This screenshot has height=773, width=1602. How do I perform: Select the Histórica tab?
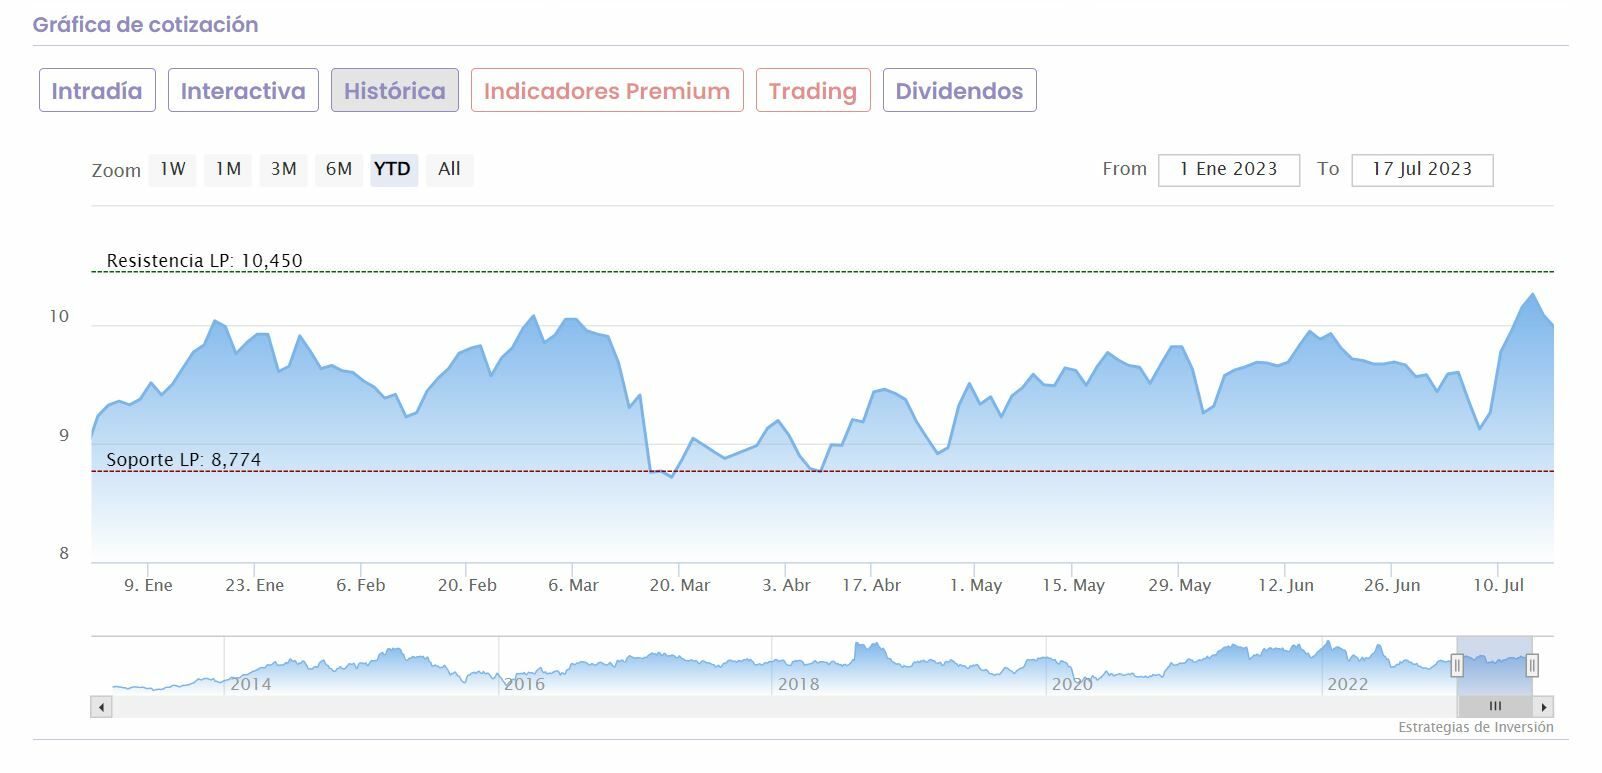coord(395,91)
